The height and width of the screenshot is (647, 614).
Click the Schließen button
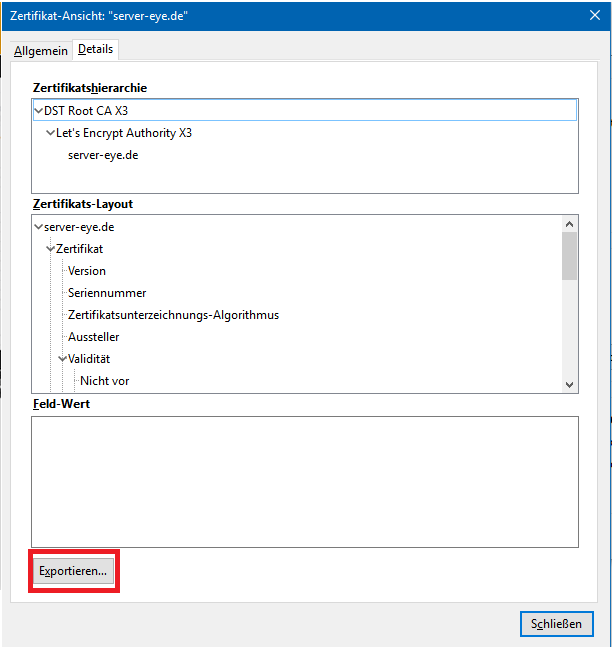[x=556, y=623]
